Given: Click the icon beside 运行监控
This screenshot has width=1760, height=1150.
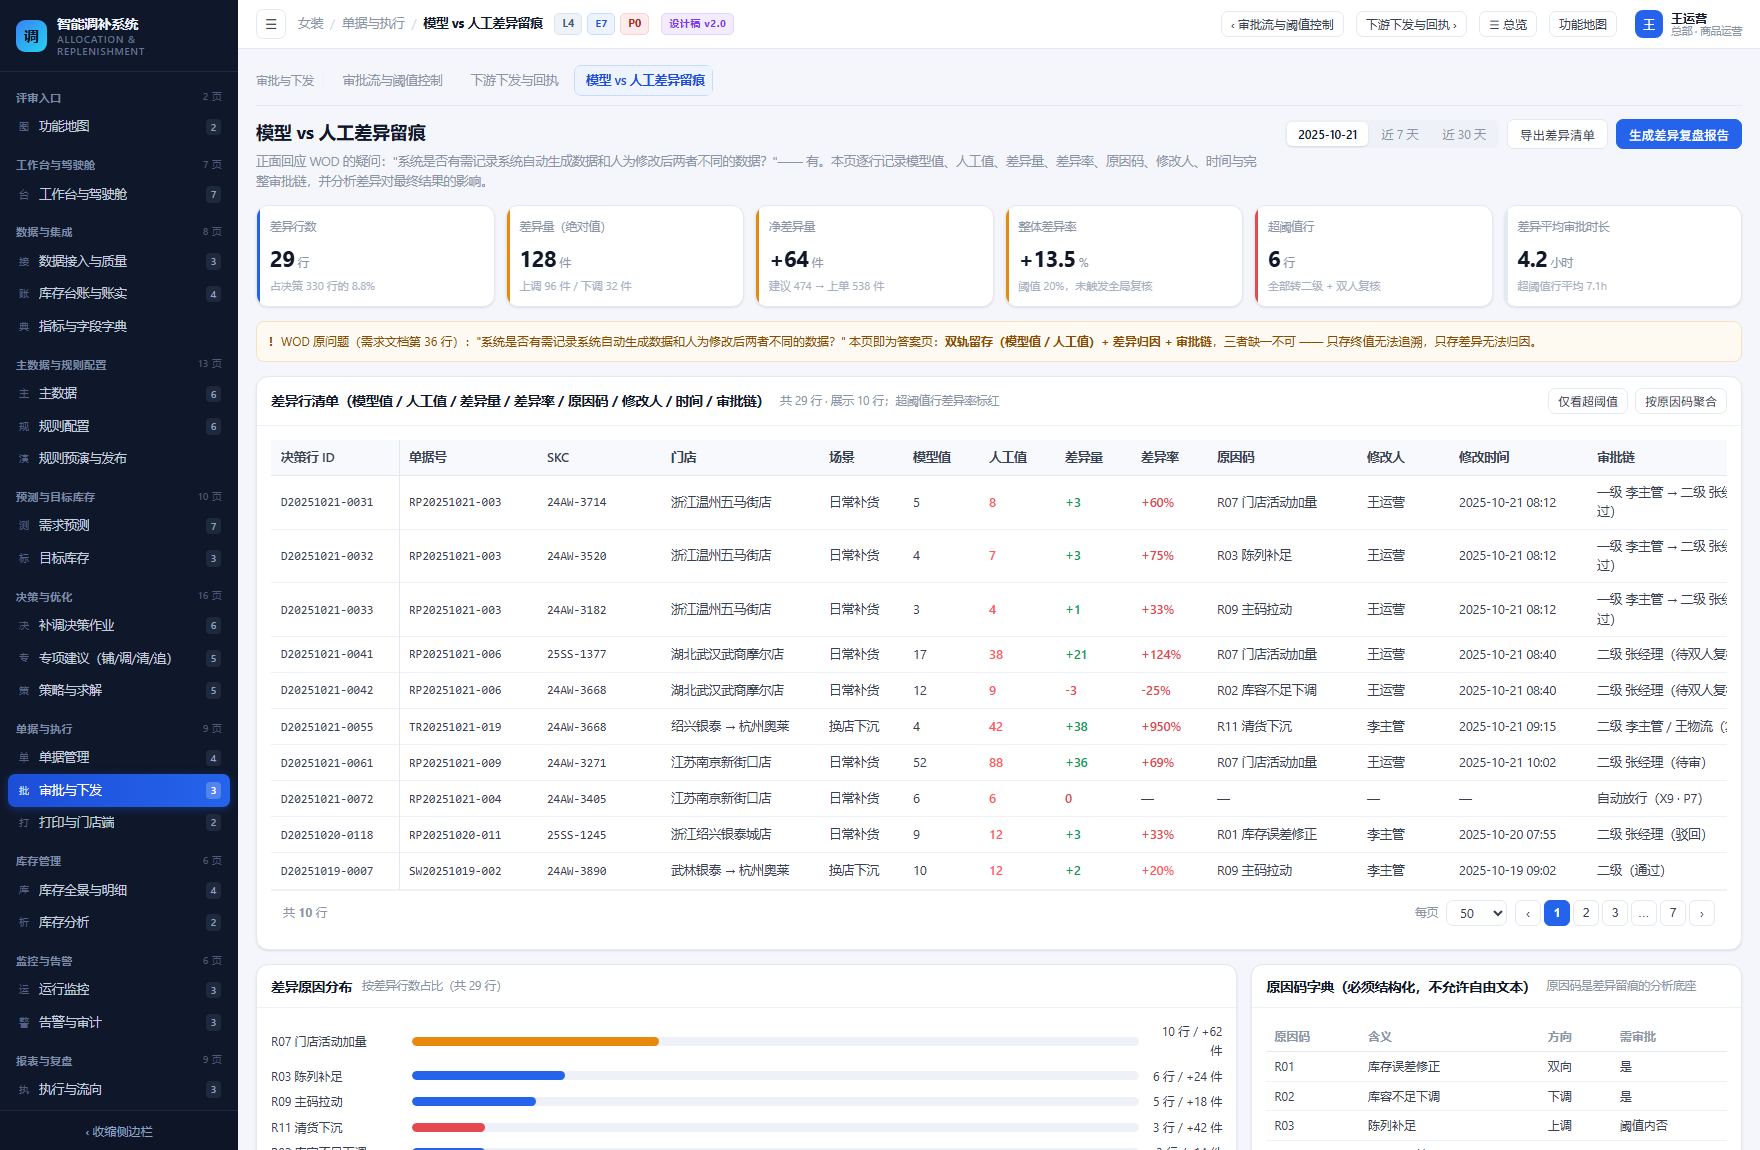Looking at the screenshot, I should click(24, 990).
